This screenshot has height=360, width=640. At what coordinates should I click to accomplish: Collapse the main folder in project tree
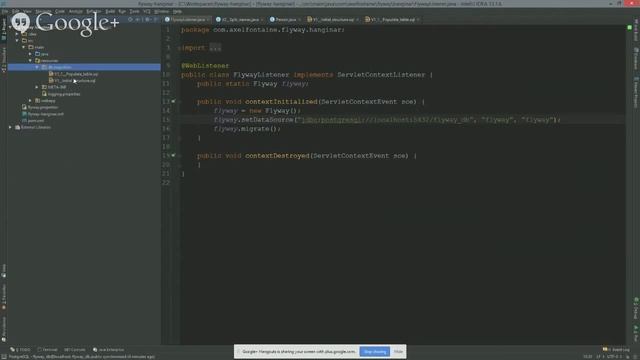24,47
